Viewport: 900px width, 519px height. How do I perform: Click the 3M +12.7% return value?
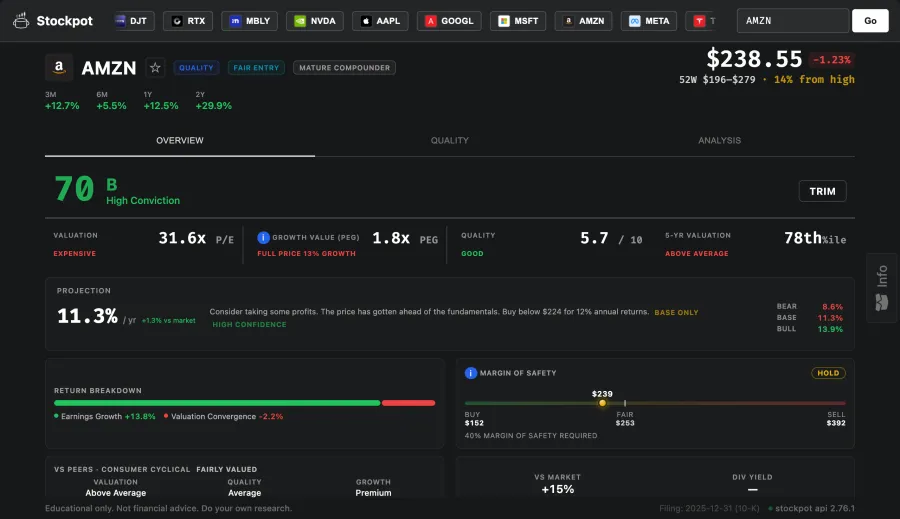[x=62, y=106]
